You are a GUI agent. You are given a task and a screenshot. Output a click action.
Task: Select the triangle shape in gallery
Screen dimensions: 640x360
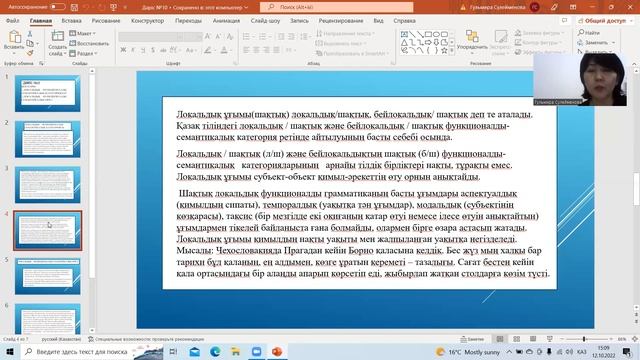404,42
